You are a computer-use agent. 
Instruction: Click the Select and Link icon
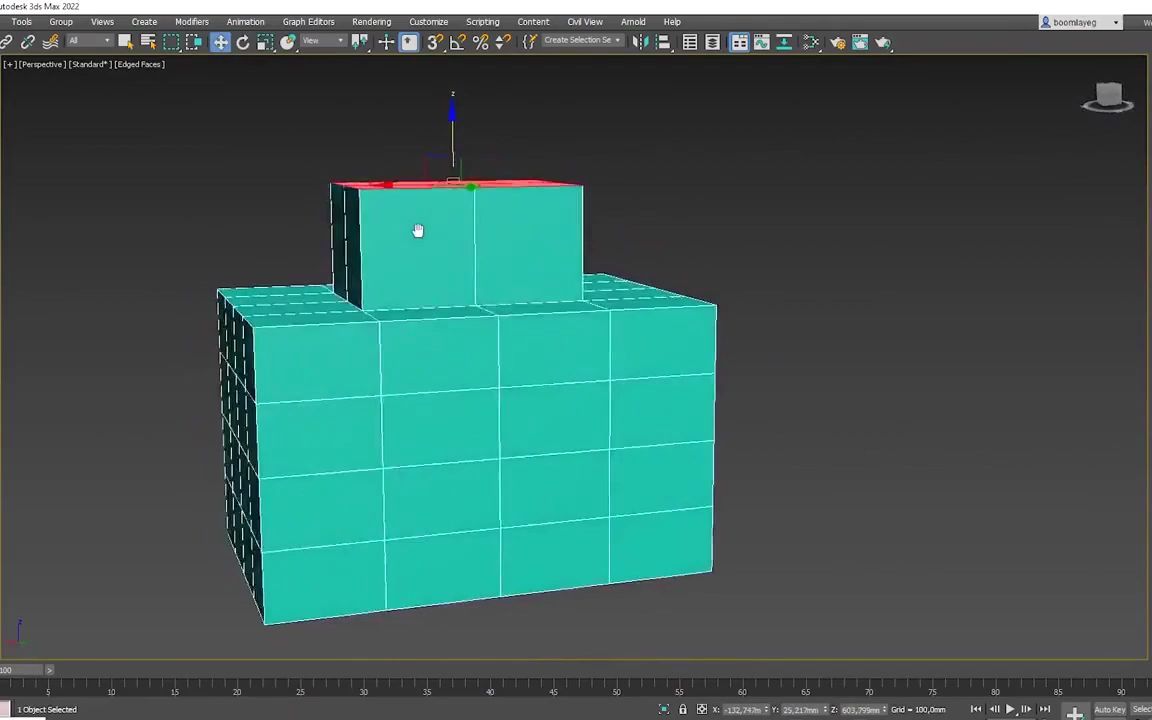[x=6, y=41]
